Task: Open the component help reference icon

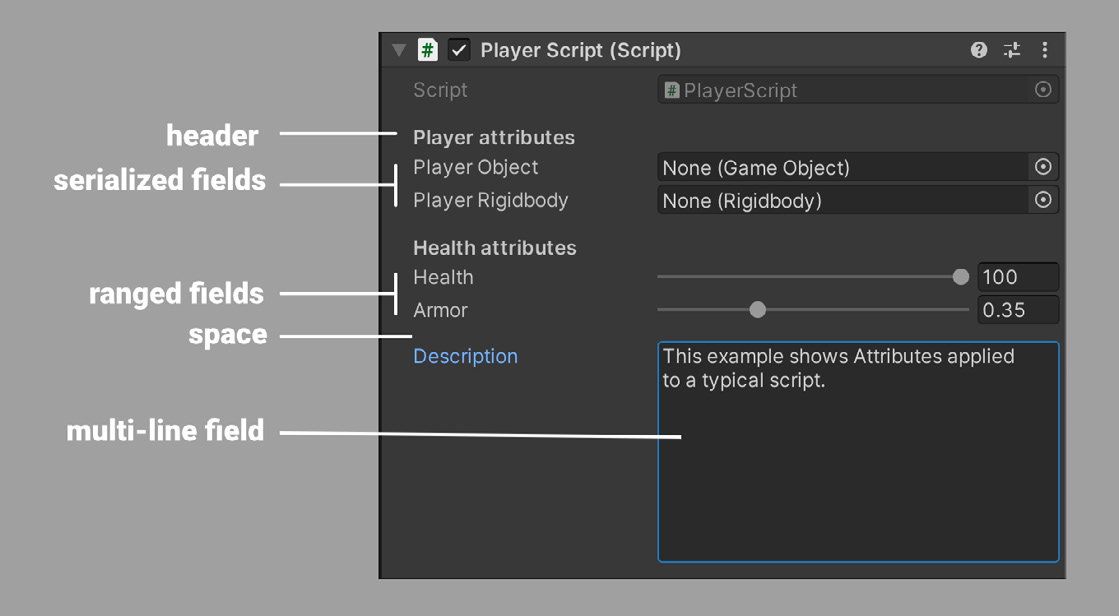Action: tap(978, 49)
